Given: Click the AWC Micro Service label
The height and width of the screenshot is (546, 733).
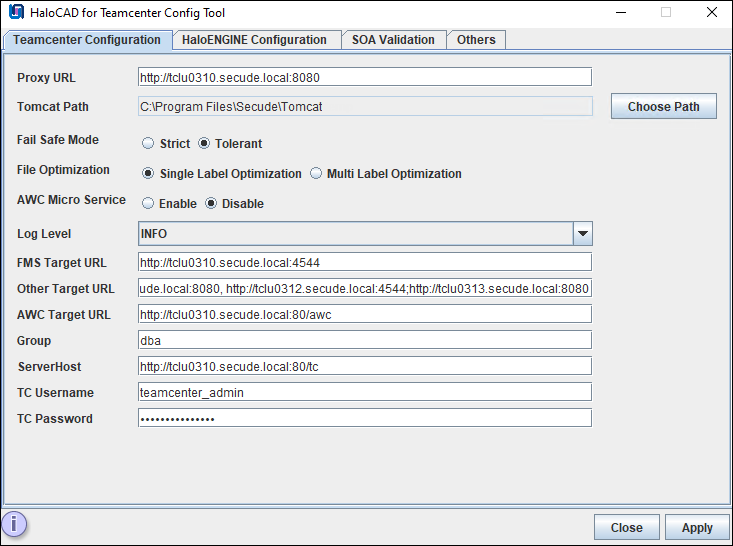Looking at the screenshot, I should [x=72, y=200].
